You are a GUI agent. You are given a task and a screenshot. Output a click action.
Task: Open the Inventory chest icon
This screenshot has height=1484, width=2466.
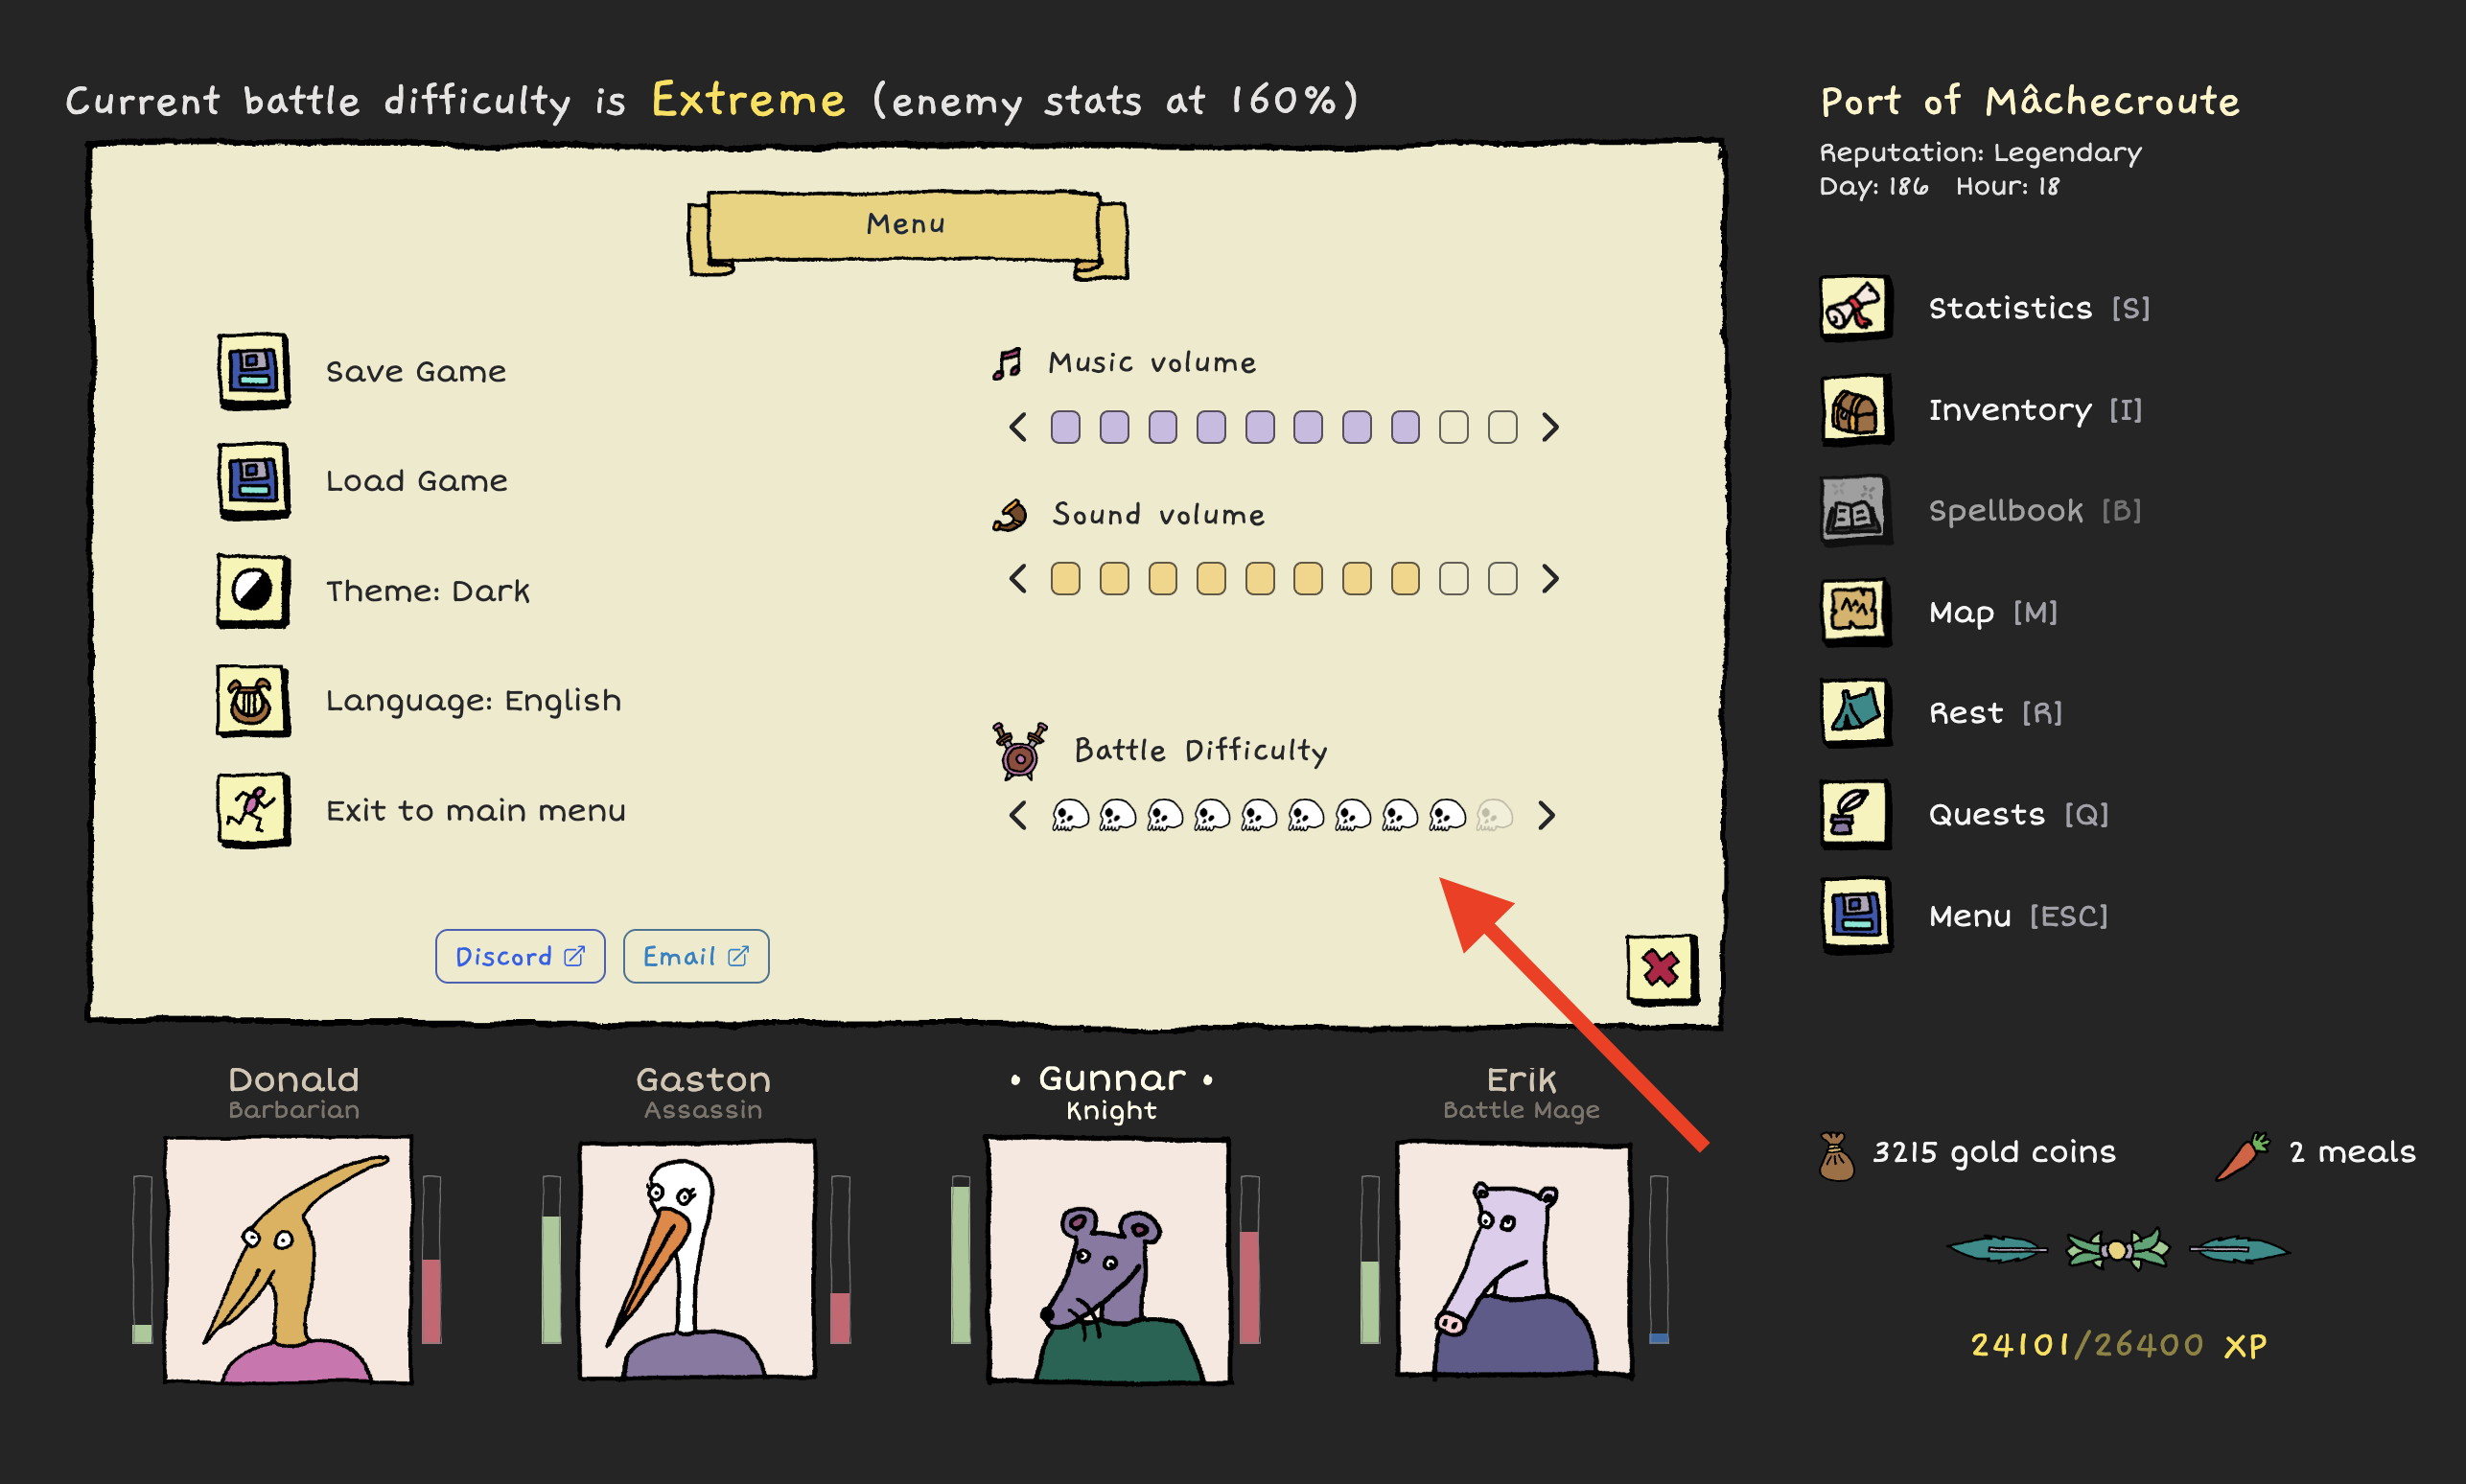(1856, 409)
